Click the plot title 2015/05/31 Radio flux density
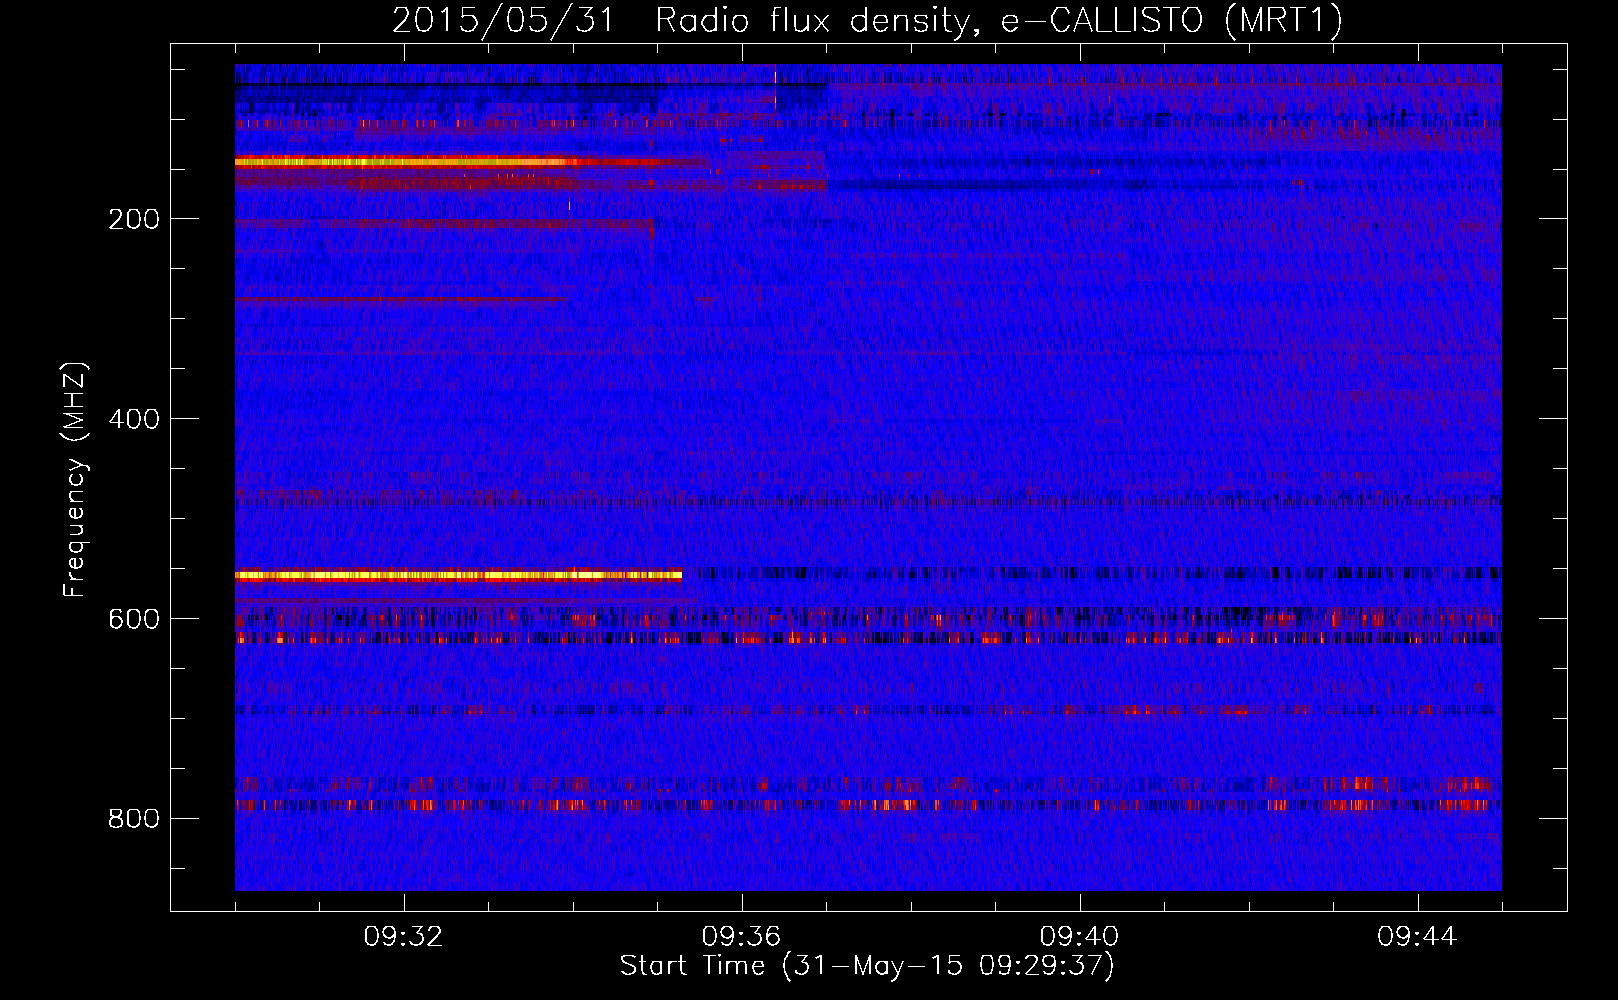This screenshot has height=1000, width=1618. coord(866,20)
